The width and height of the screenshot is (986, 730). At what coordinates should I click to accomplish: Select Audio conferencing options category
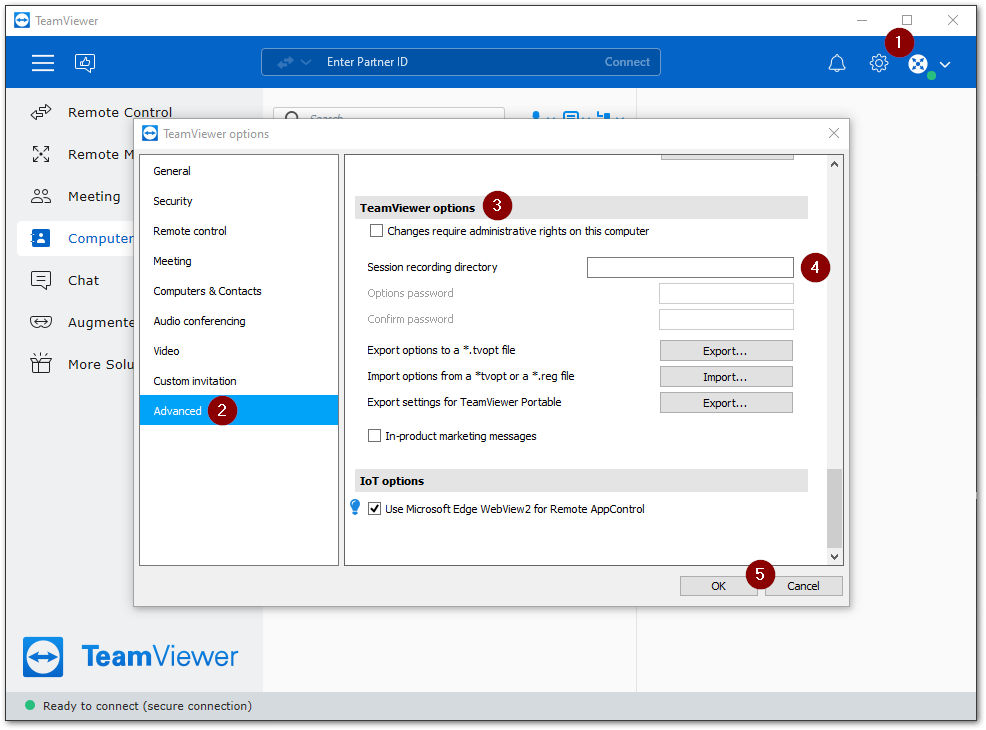[x=239, y=321]
